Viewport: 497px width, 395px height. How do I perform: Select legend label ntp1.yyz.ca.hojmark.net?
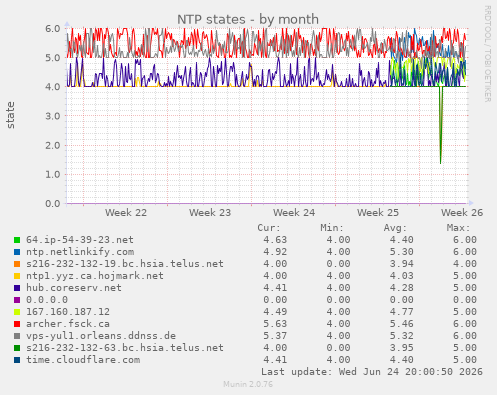coord(95,276)
